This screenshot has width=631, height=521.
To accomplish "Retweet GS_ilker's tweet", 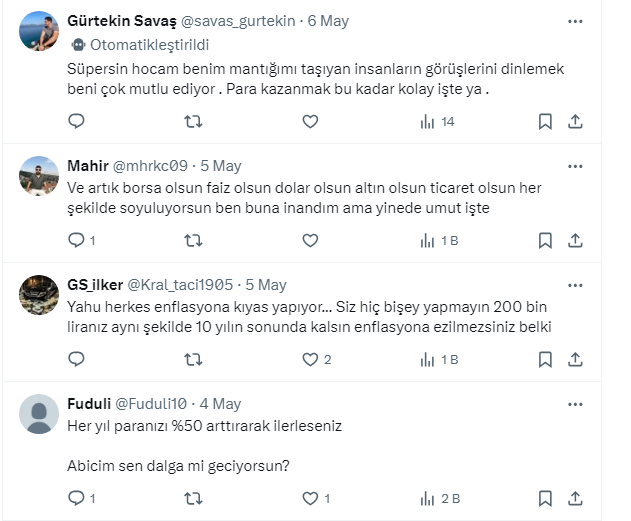I will [x=194, y=359].
